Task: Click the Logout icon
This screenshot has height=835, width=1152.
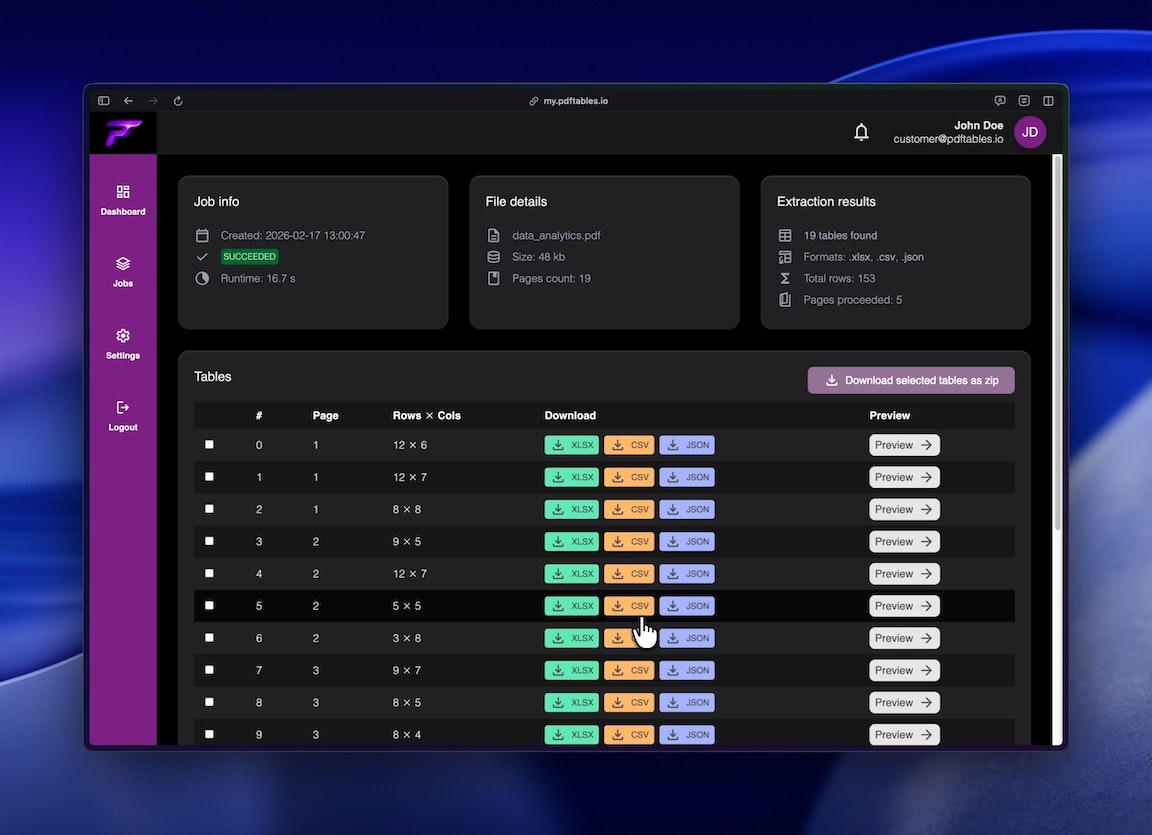Action: point(122,407)
